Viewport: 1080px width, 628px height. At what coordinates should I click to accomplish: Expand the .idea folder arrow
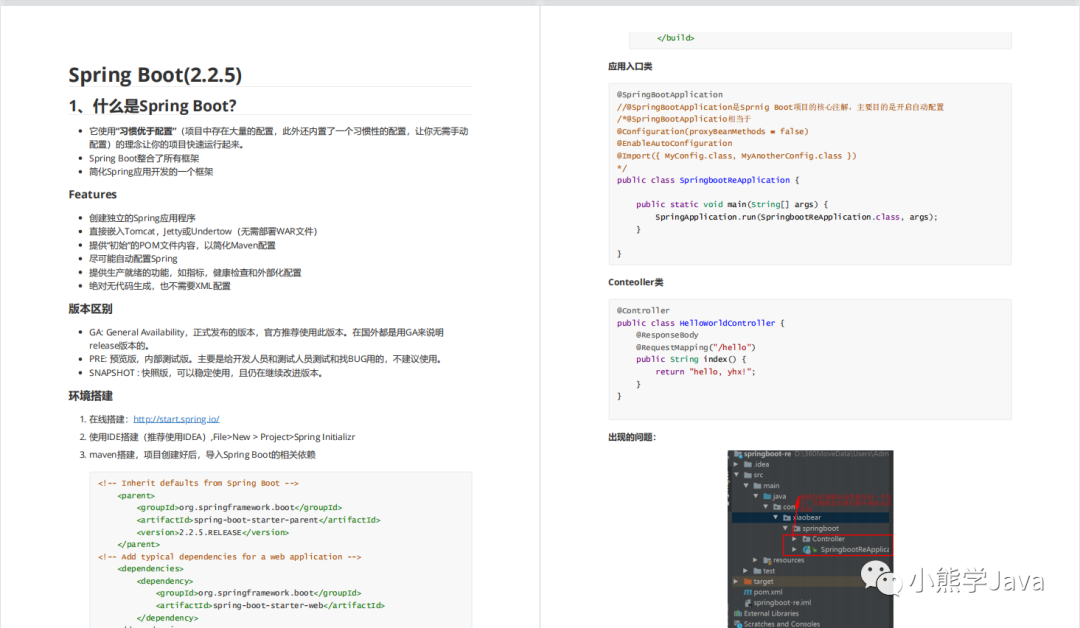click(x=736, y=464)
